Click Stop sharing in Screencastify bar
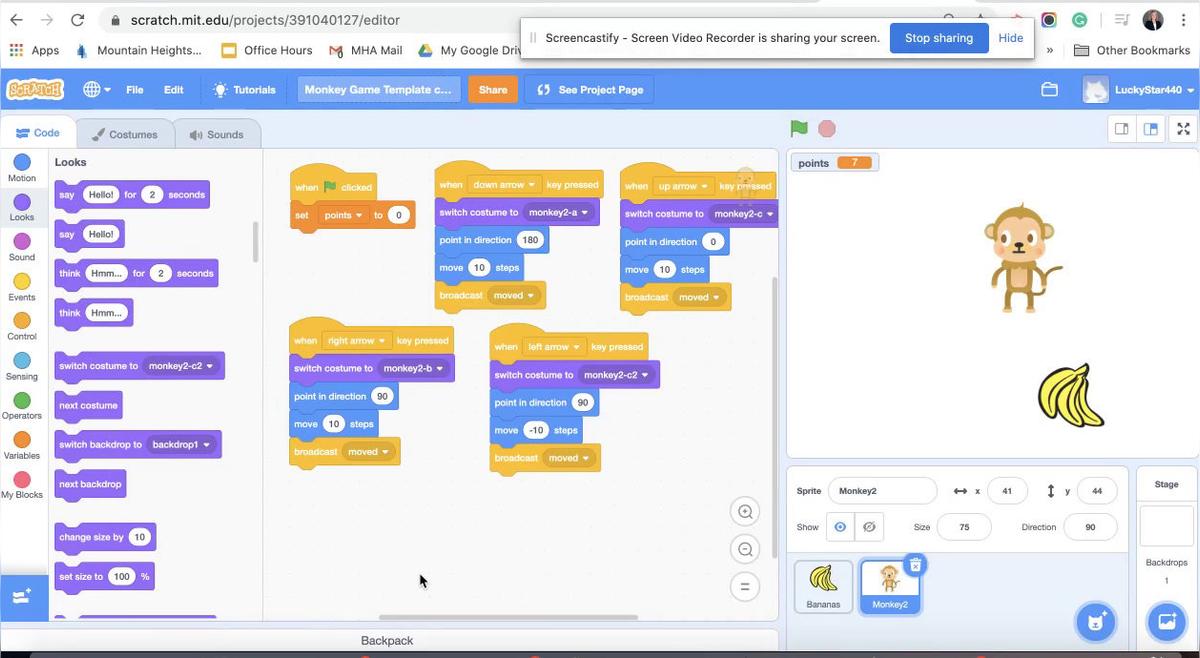This screenshot has height=658, width=1200. click(x=939, y=38)
